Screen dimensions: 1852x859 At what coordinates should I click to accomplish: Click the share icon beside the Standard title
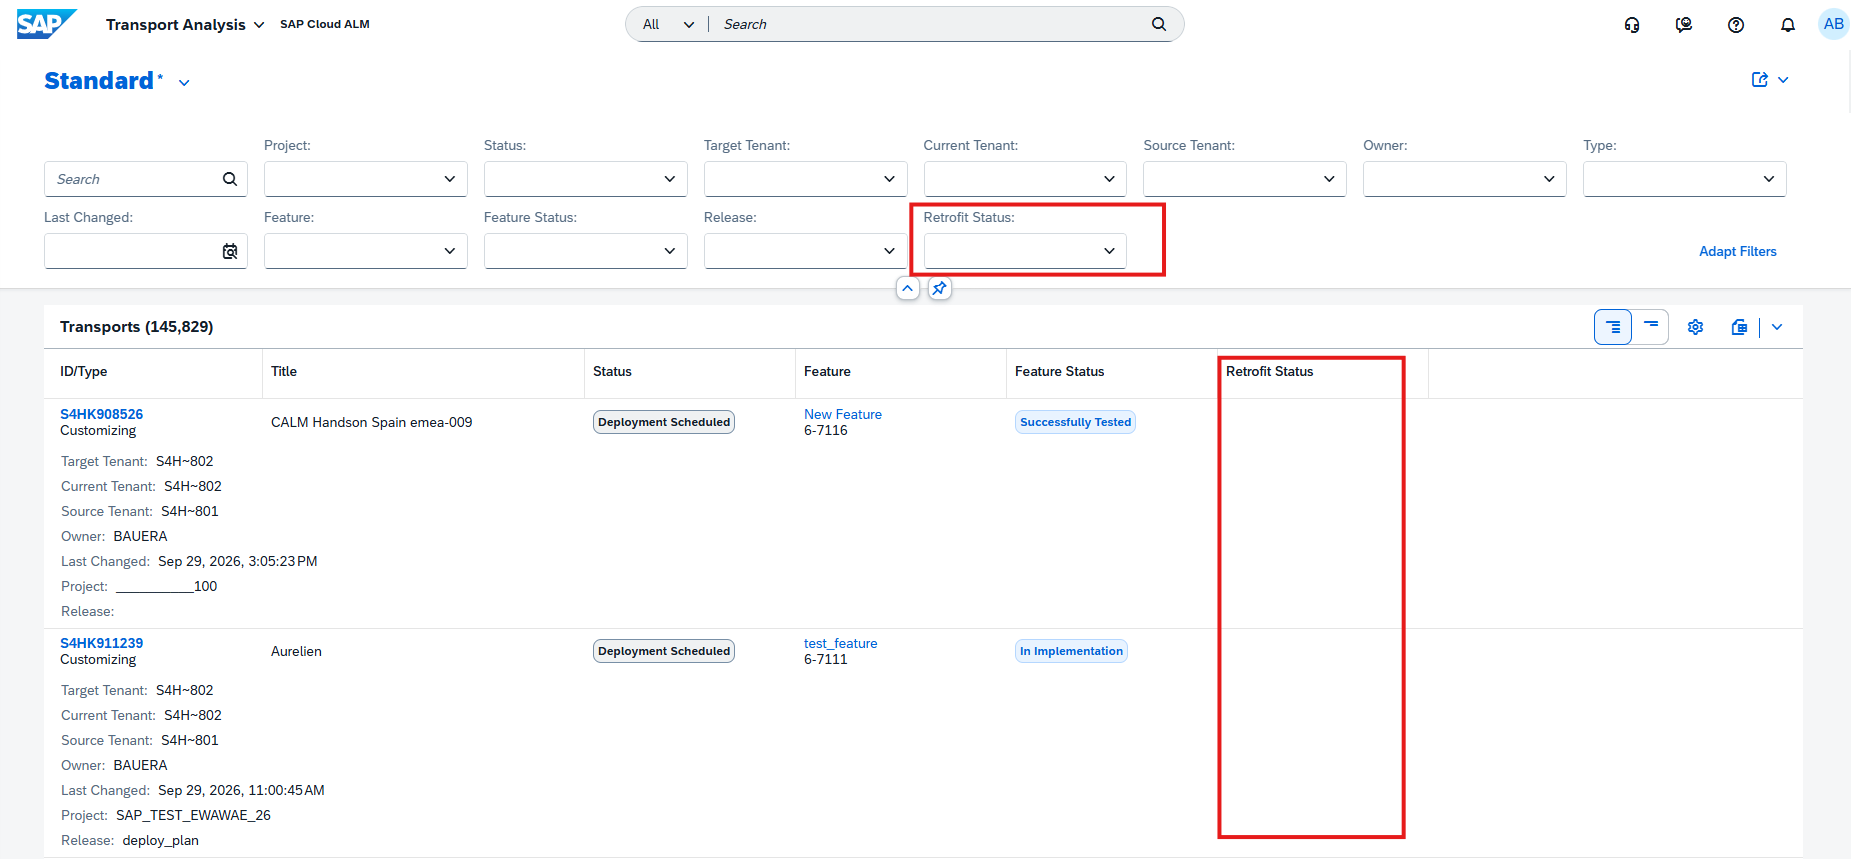1760,80
